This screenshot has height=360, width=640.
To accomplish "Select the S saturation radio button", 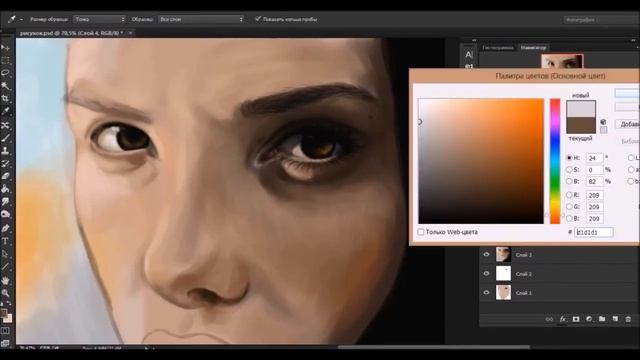I will [569, 169].
